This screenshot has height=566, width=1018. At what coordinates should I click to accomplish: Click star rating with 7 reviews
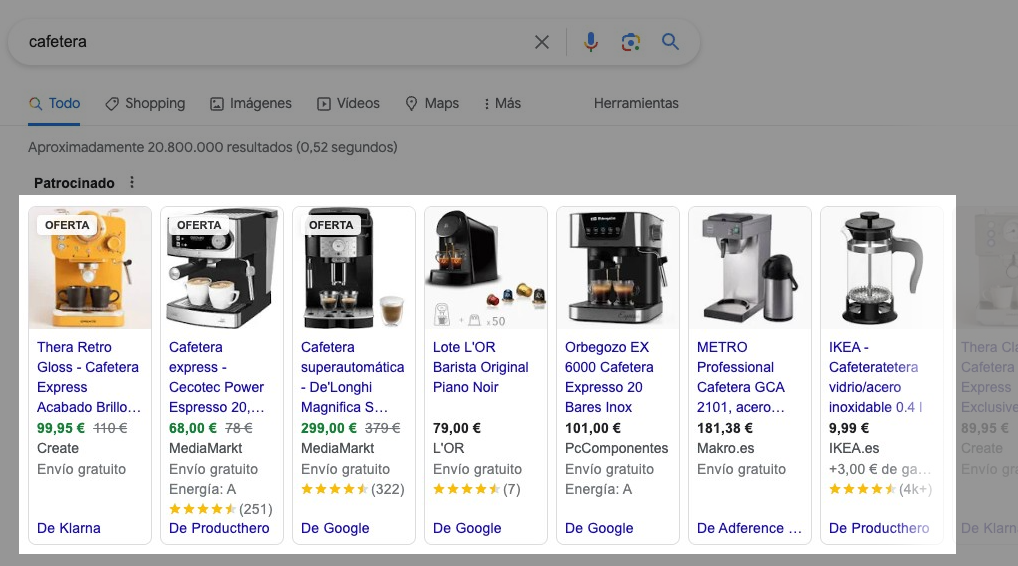[x=477, y=489]
